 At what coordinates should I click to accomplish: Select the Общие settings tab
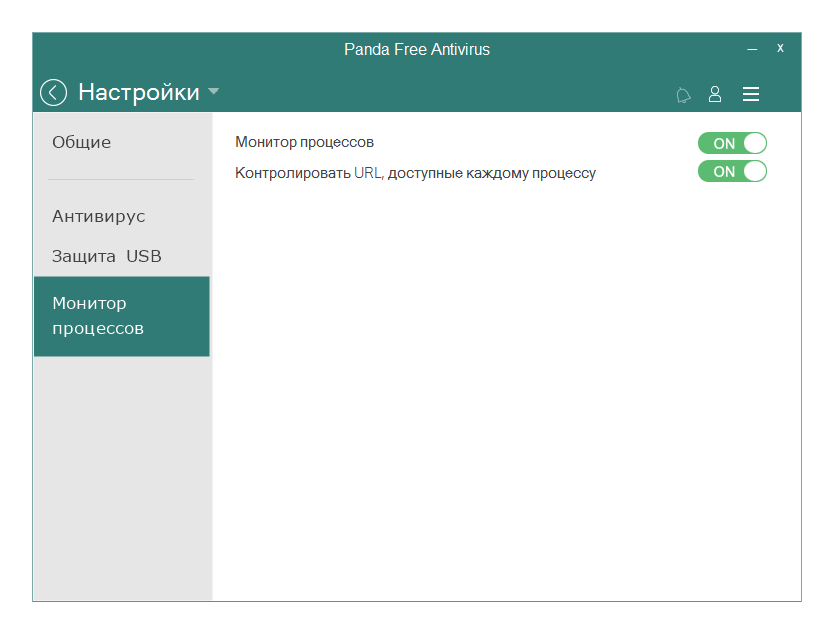[x=81, y=142]
